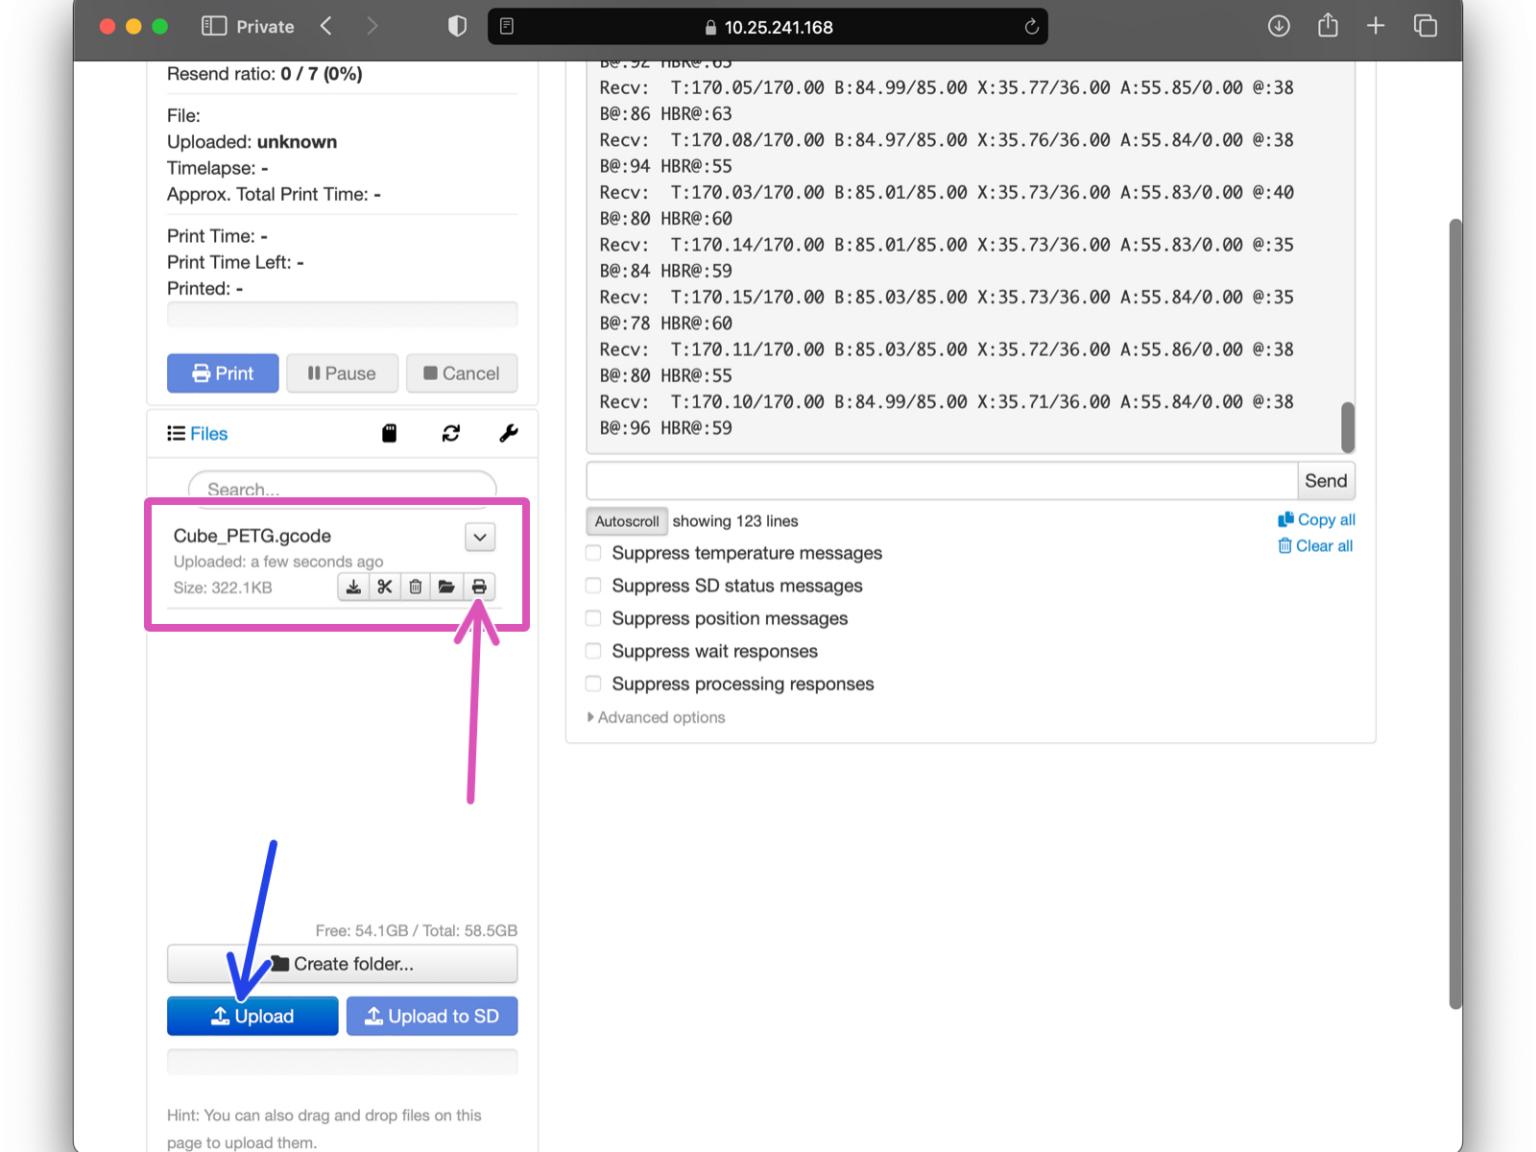This screenshot has width=1536, height=1152.
Task: Expand Cube_PETG.gcode details chevron
Action: [x=480, y=537]
